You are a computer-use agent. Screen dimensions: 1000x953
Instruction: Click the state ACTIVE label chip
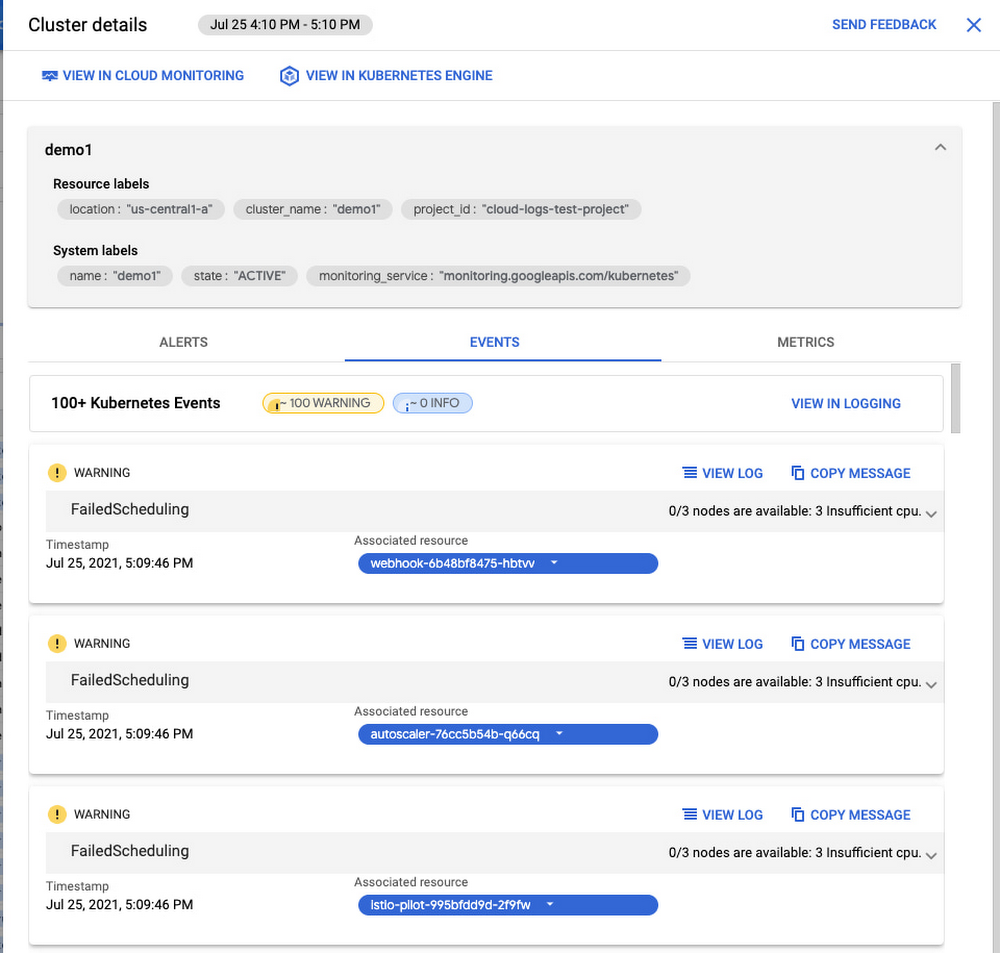click(239, 276)
